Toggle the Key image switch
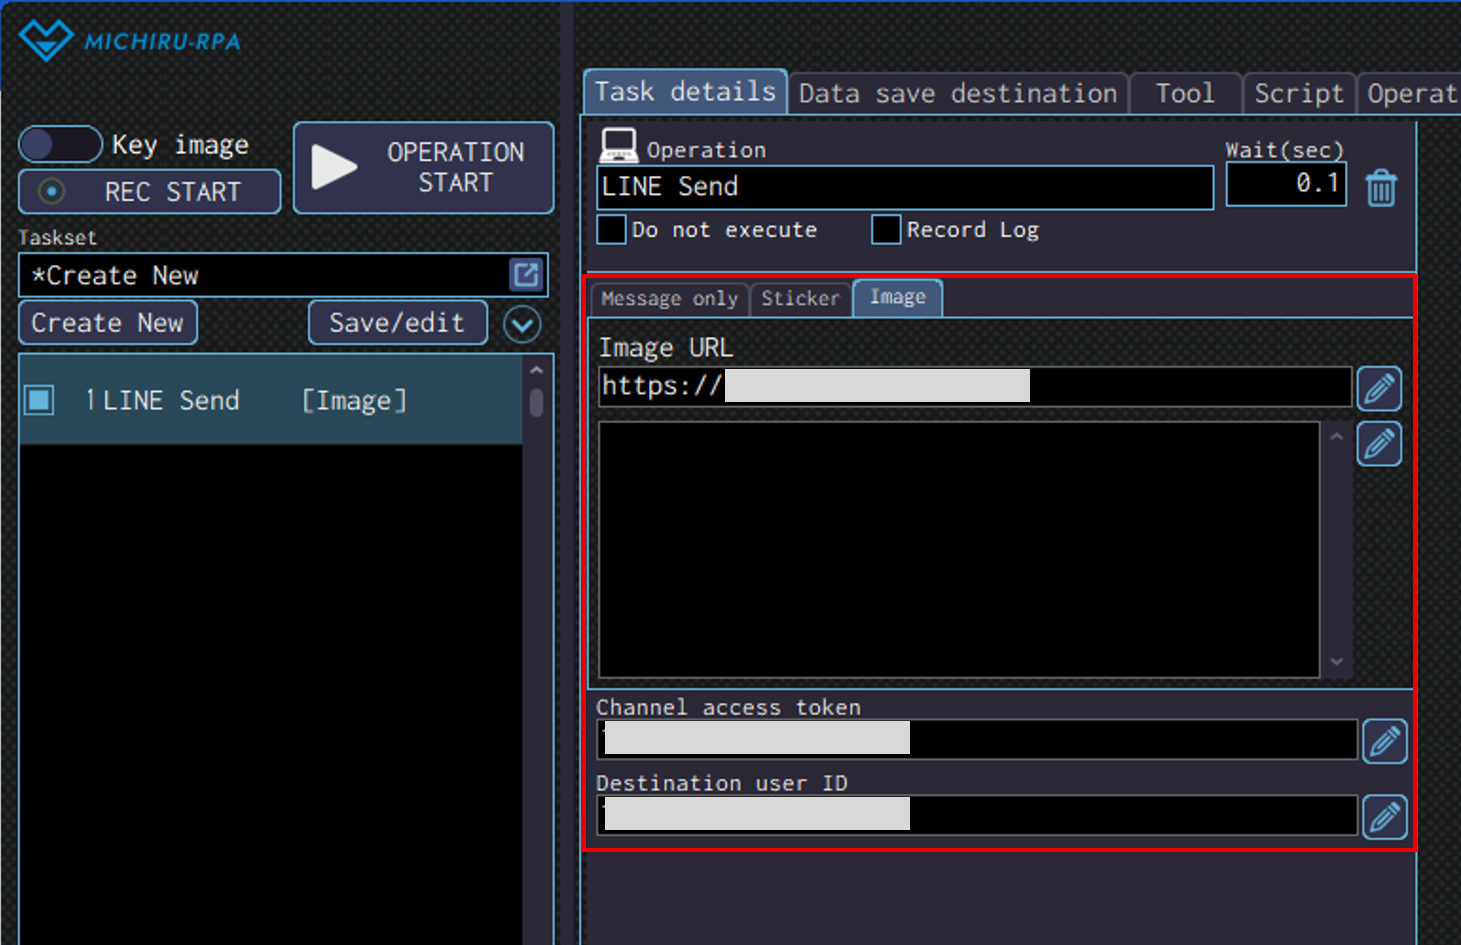Screen dimensions: 1461x945 (x=61, y=144)
